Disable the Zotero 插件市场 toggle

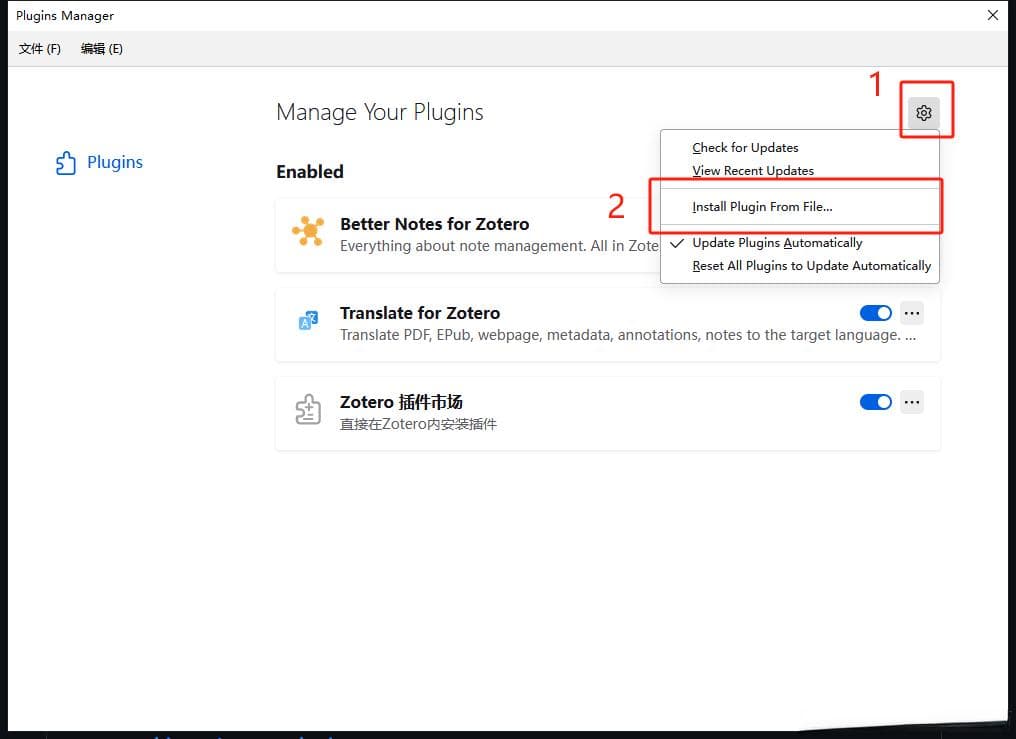pos(875,402)
